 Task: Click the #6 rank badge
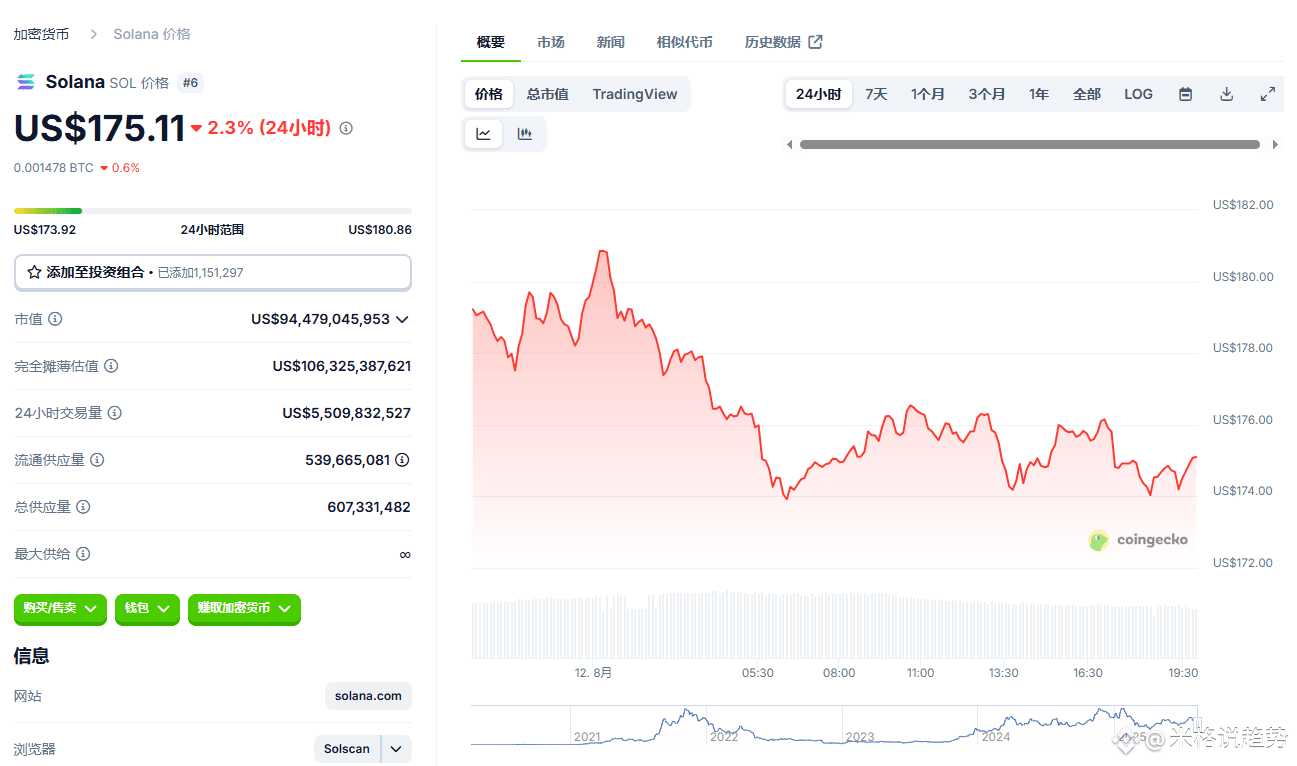tap(190, 83)
